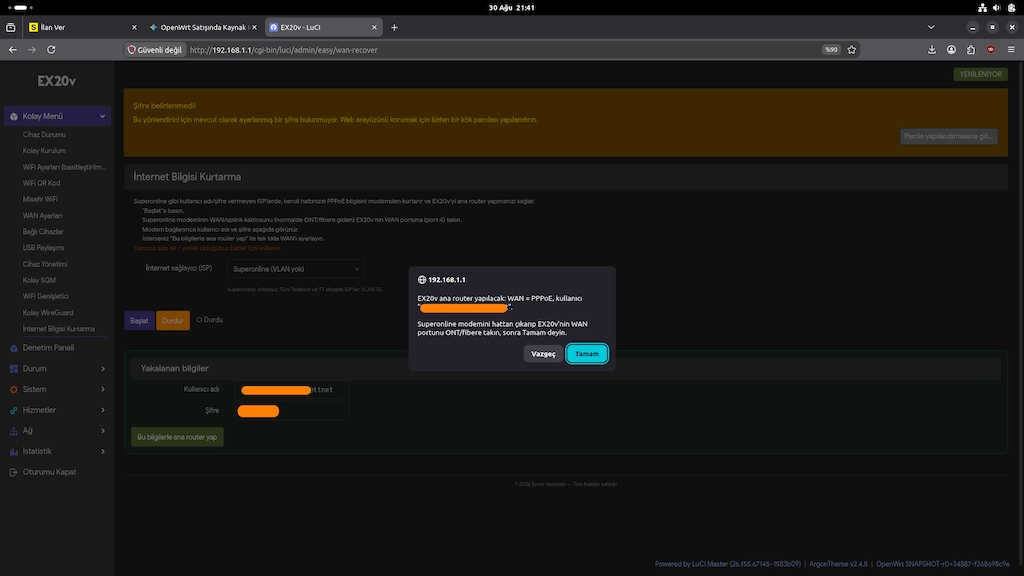Reload the current page
The image size is (1024, 576).
(x=51, y=50)
